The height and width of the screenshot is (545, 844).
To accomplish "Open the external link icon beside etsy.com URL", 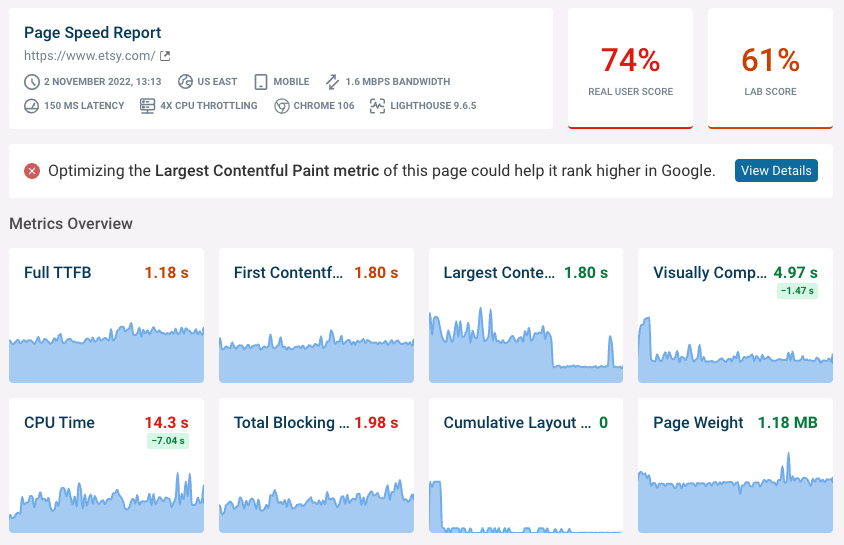I will tap(165, 55).
